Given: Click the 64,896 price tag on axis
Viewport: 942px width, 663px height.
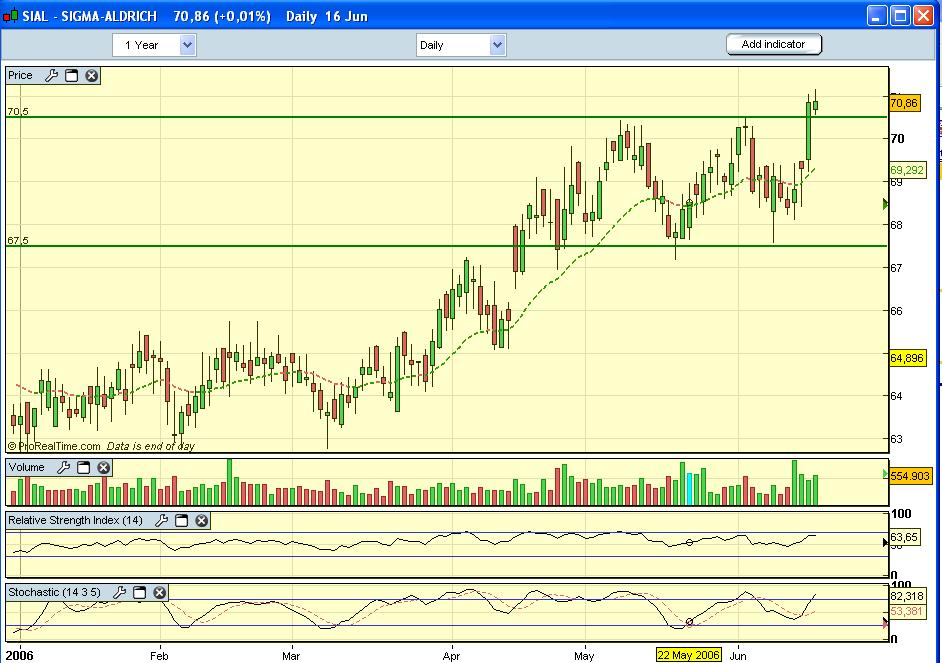Looking at the screenshot, I should [x=907, y=359].
